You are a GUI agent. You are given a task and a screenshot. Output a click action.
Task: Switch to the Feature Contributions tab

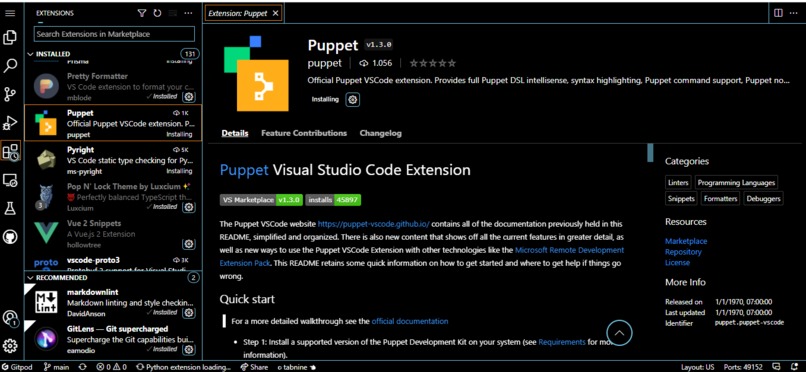[304, 133]
